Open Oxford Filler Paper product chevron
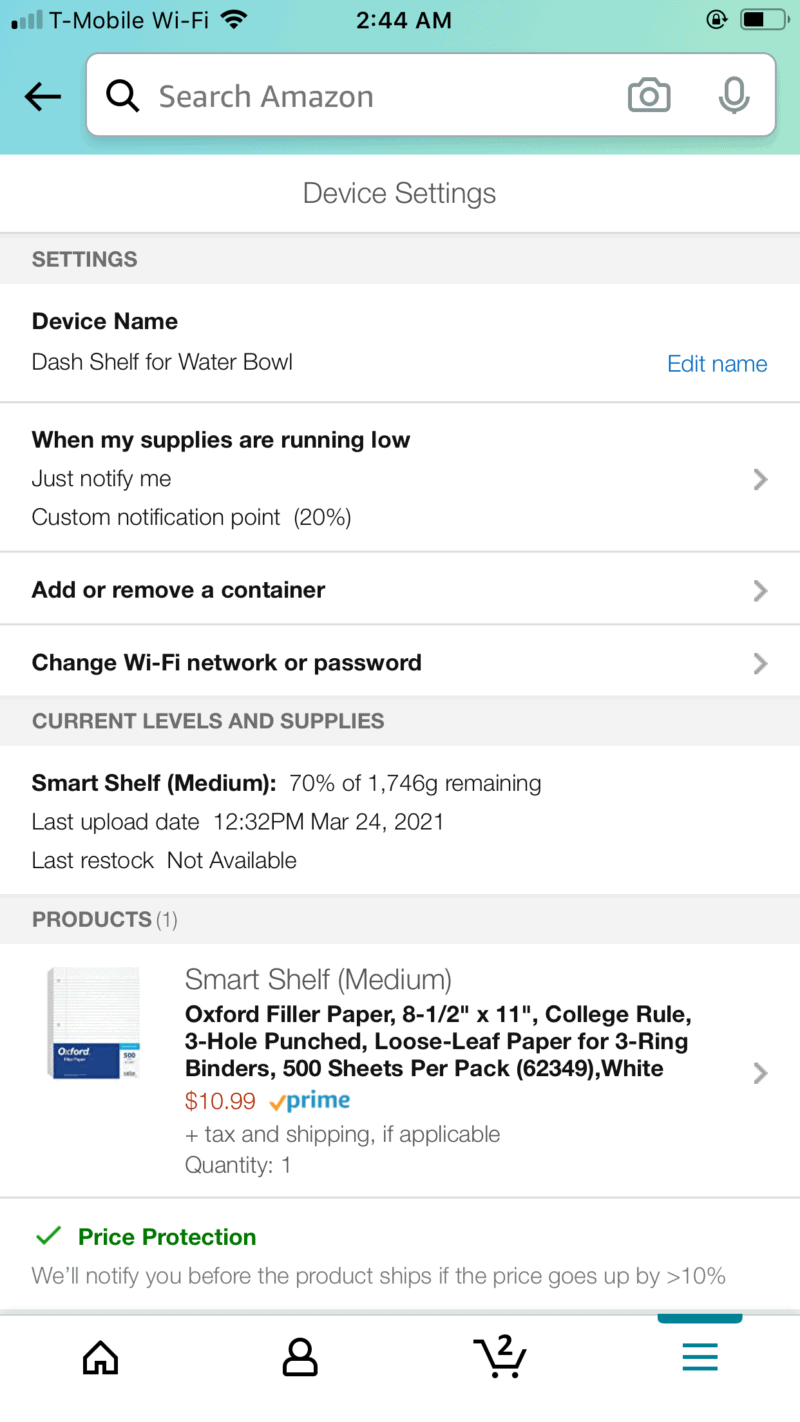The image size is (800, 1422). click(760, 1073)
